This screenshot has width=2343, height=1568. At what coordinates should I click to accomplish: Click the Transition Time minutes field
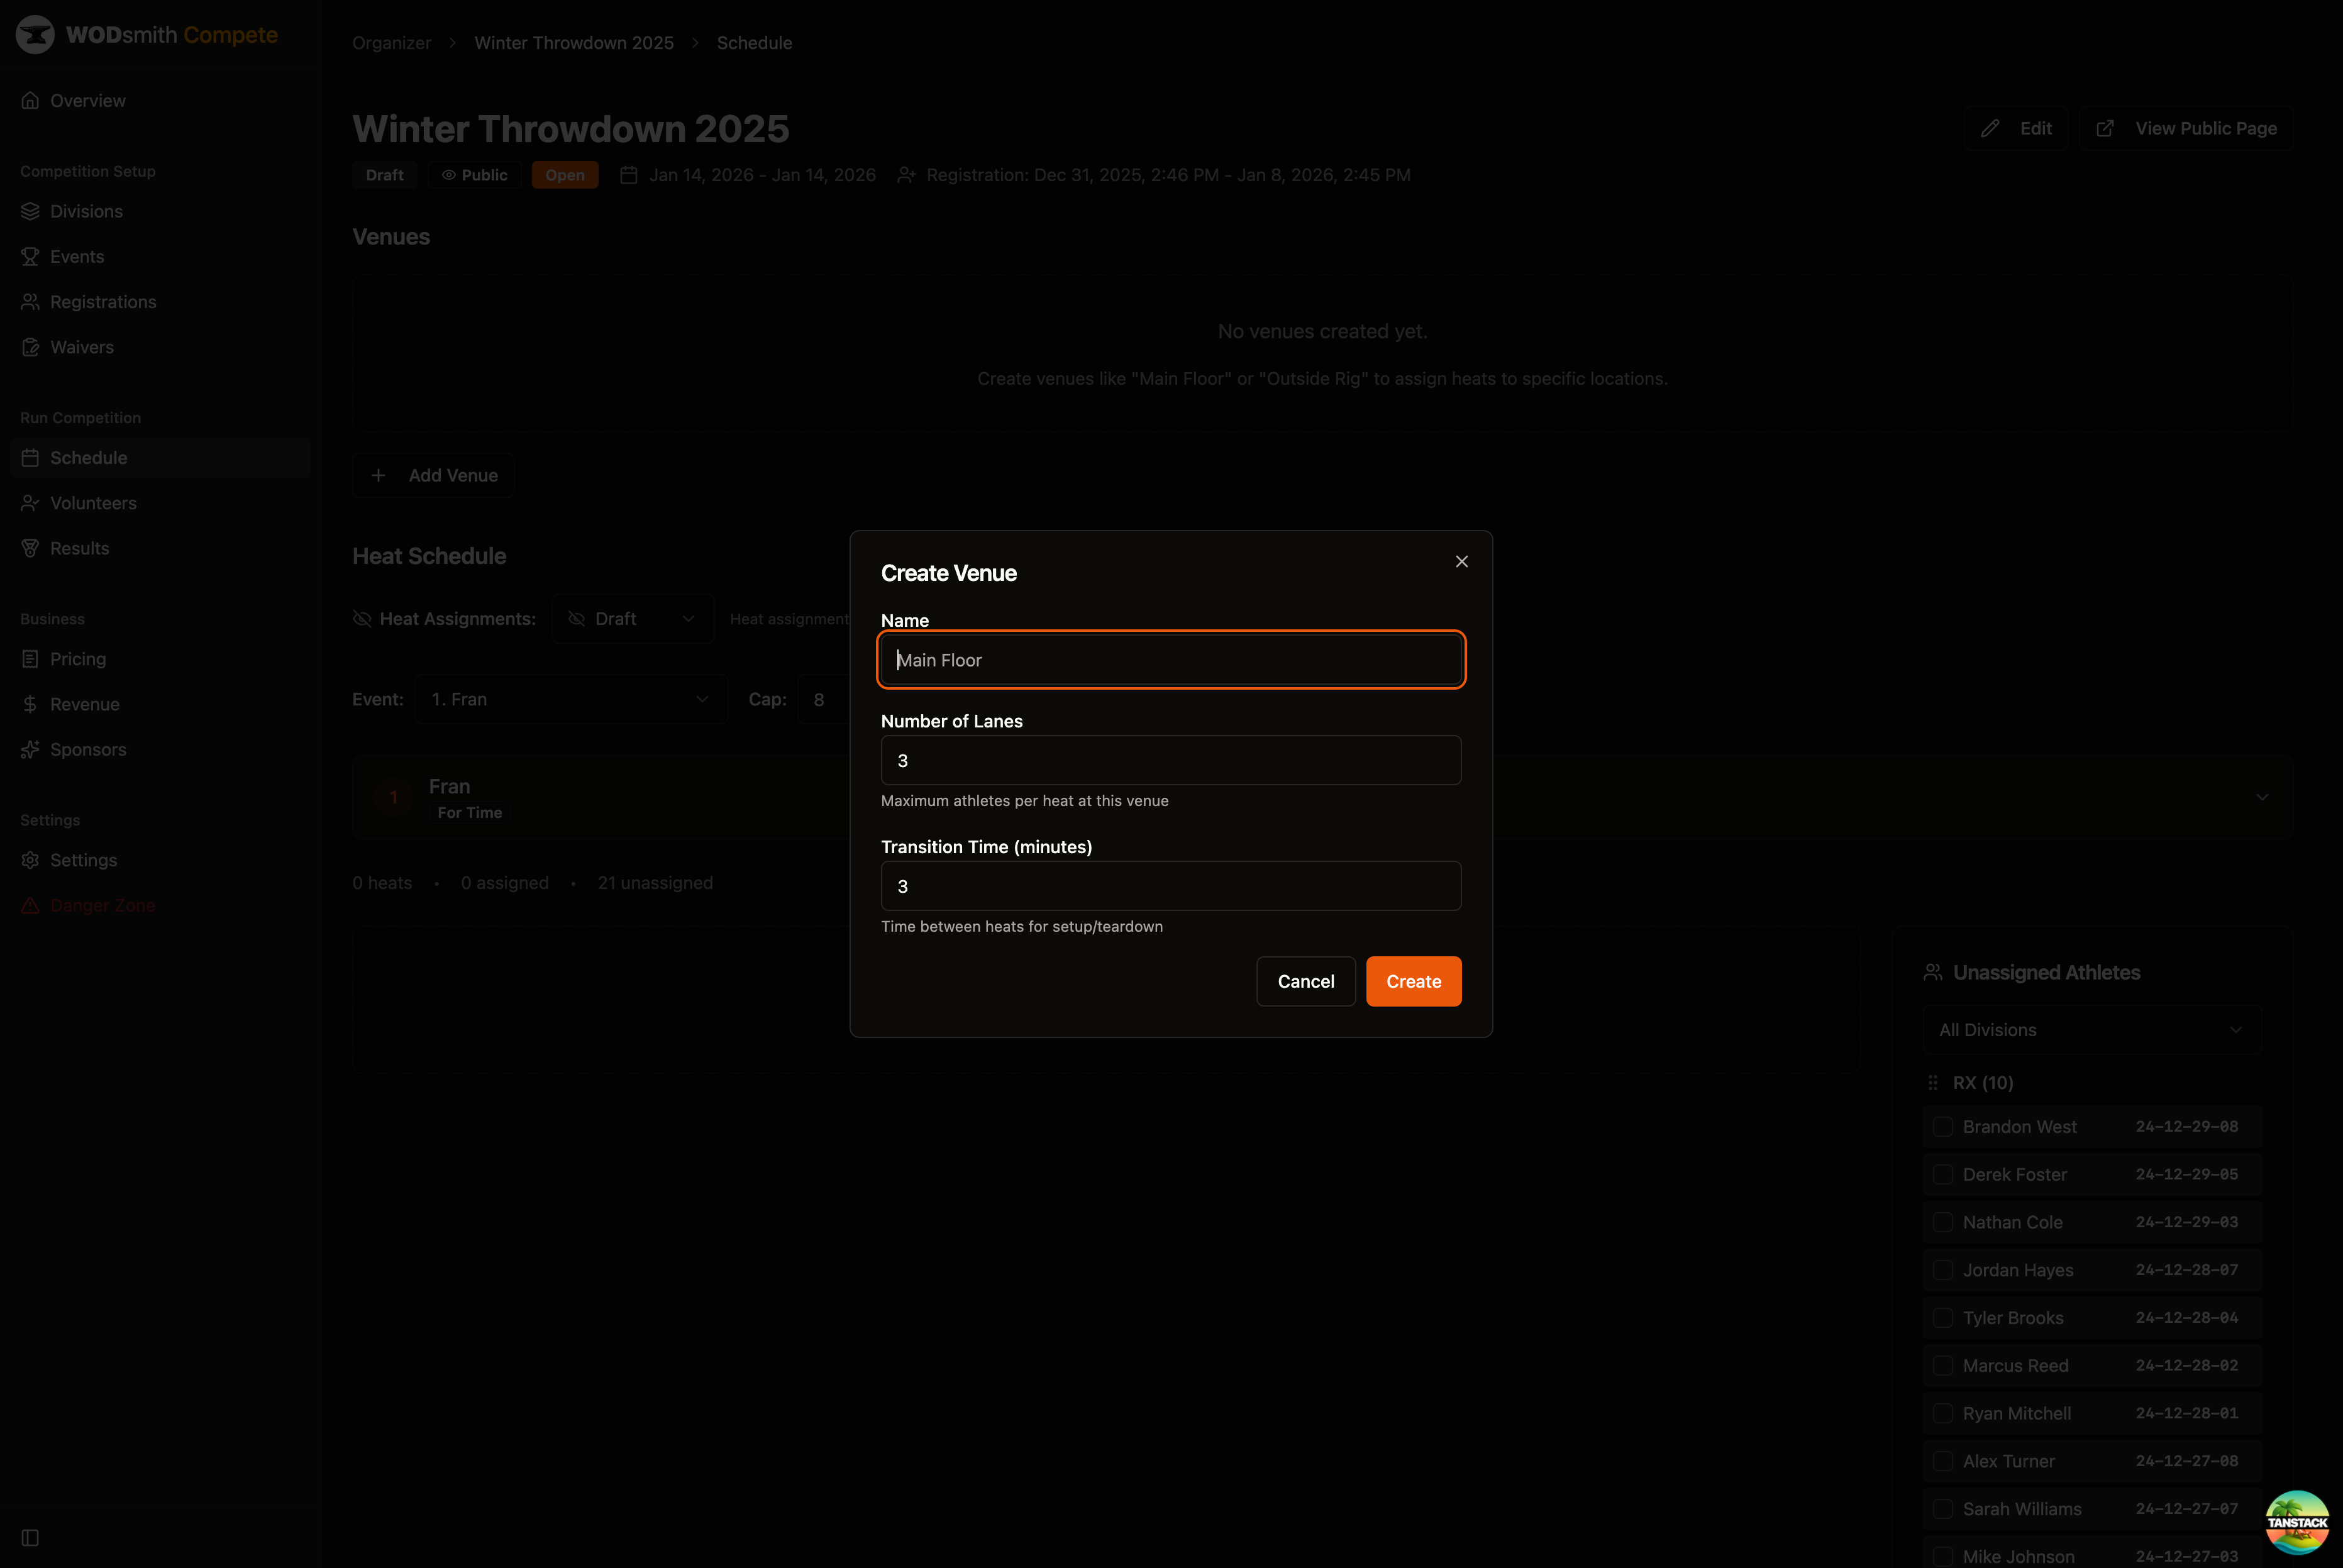click(1171, 886)
